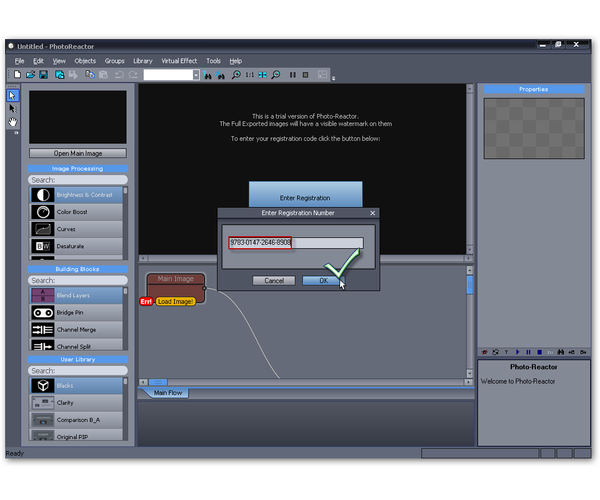Select Comparison B_A in User Library
The height and width of the screenshot is (500, 600).
tap(77, 420)
